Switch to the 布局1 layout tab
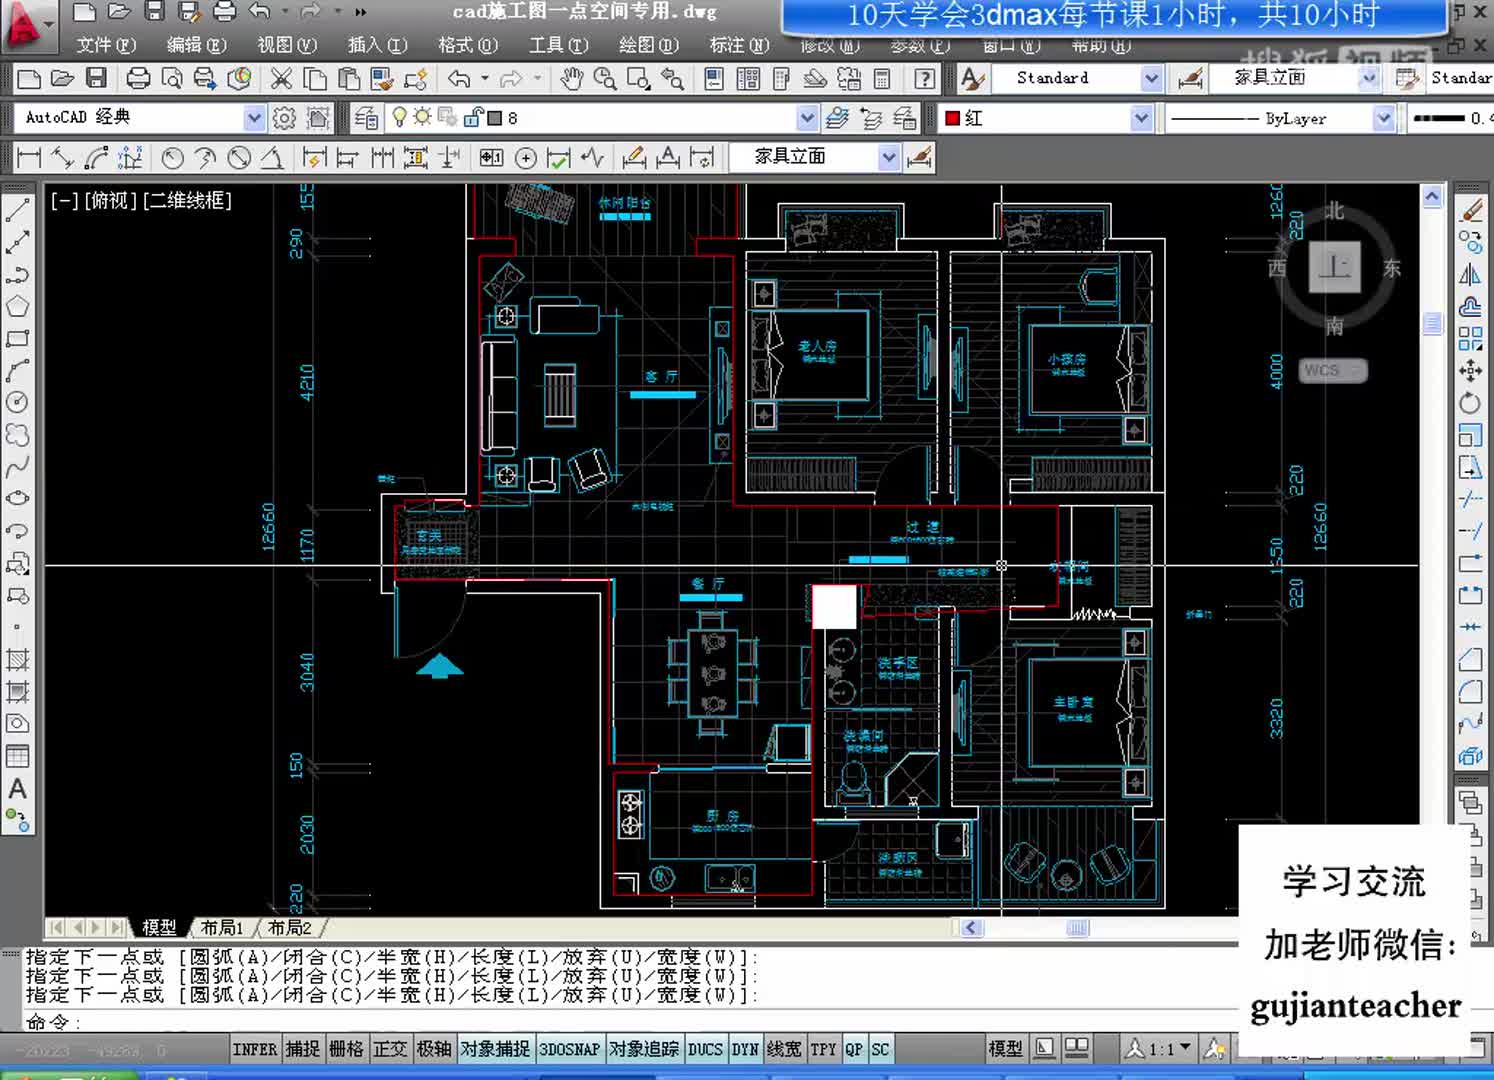Screen dimensions: 1494x1080 [x=221, y=928]
